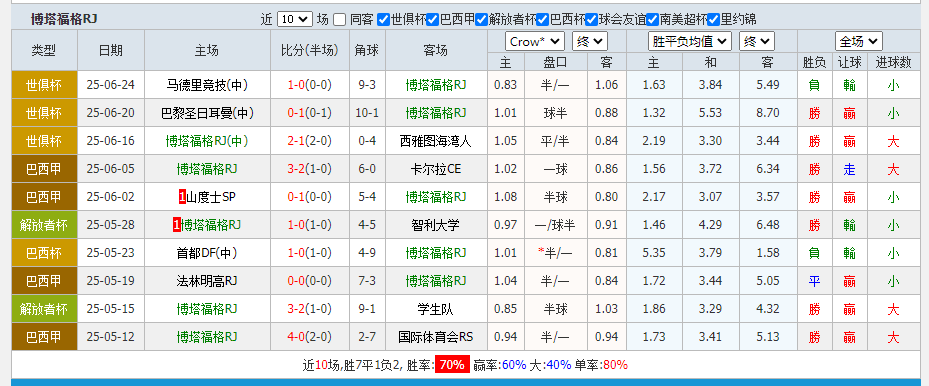
Task: Uncheck the 南美超杯 filter checkbox
Action: click(x=653, y=20)
